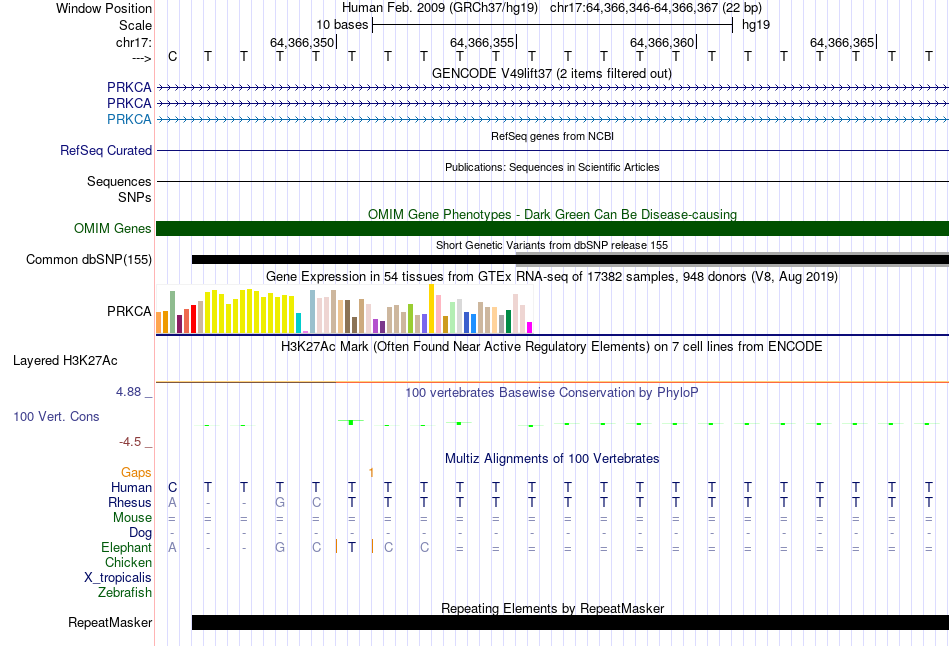Image resolution: width=950 pixels, height=646 pixels.
Task: Click the hg19 label beside scale bar
Action: pos(756,25)
